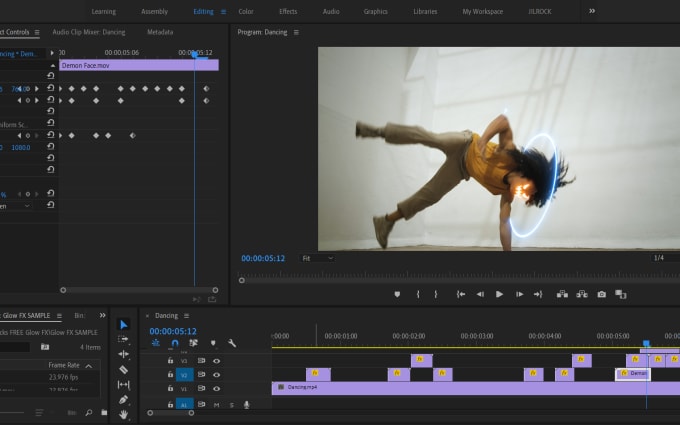Create new bin in project panel

[104, 412]
